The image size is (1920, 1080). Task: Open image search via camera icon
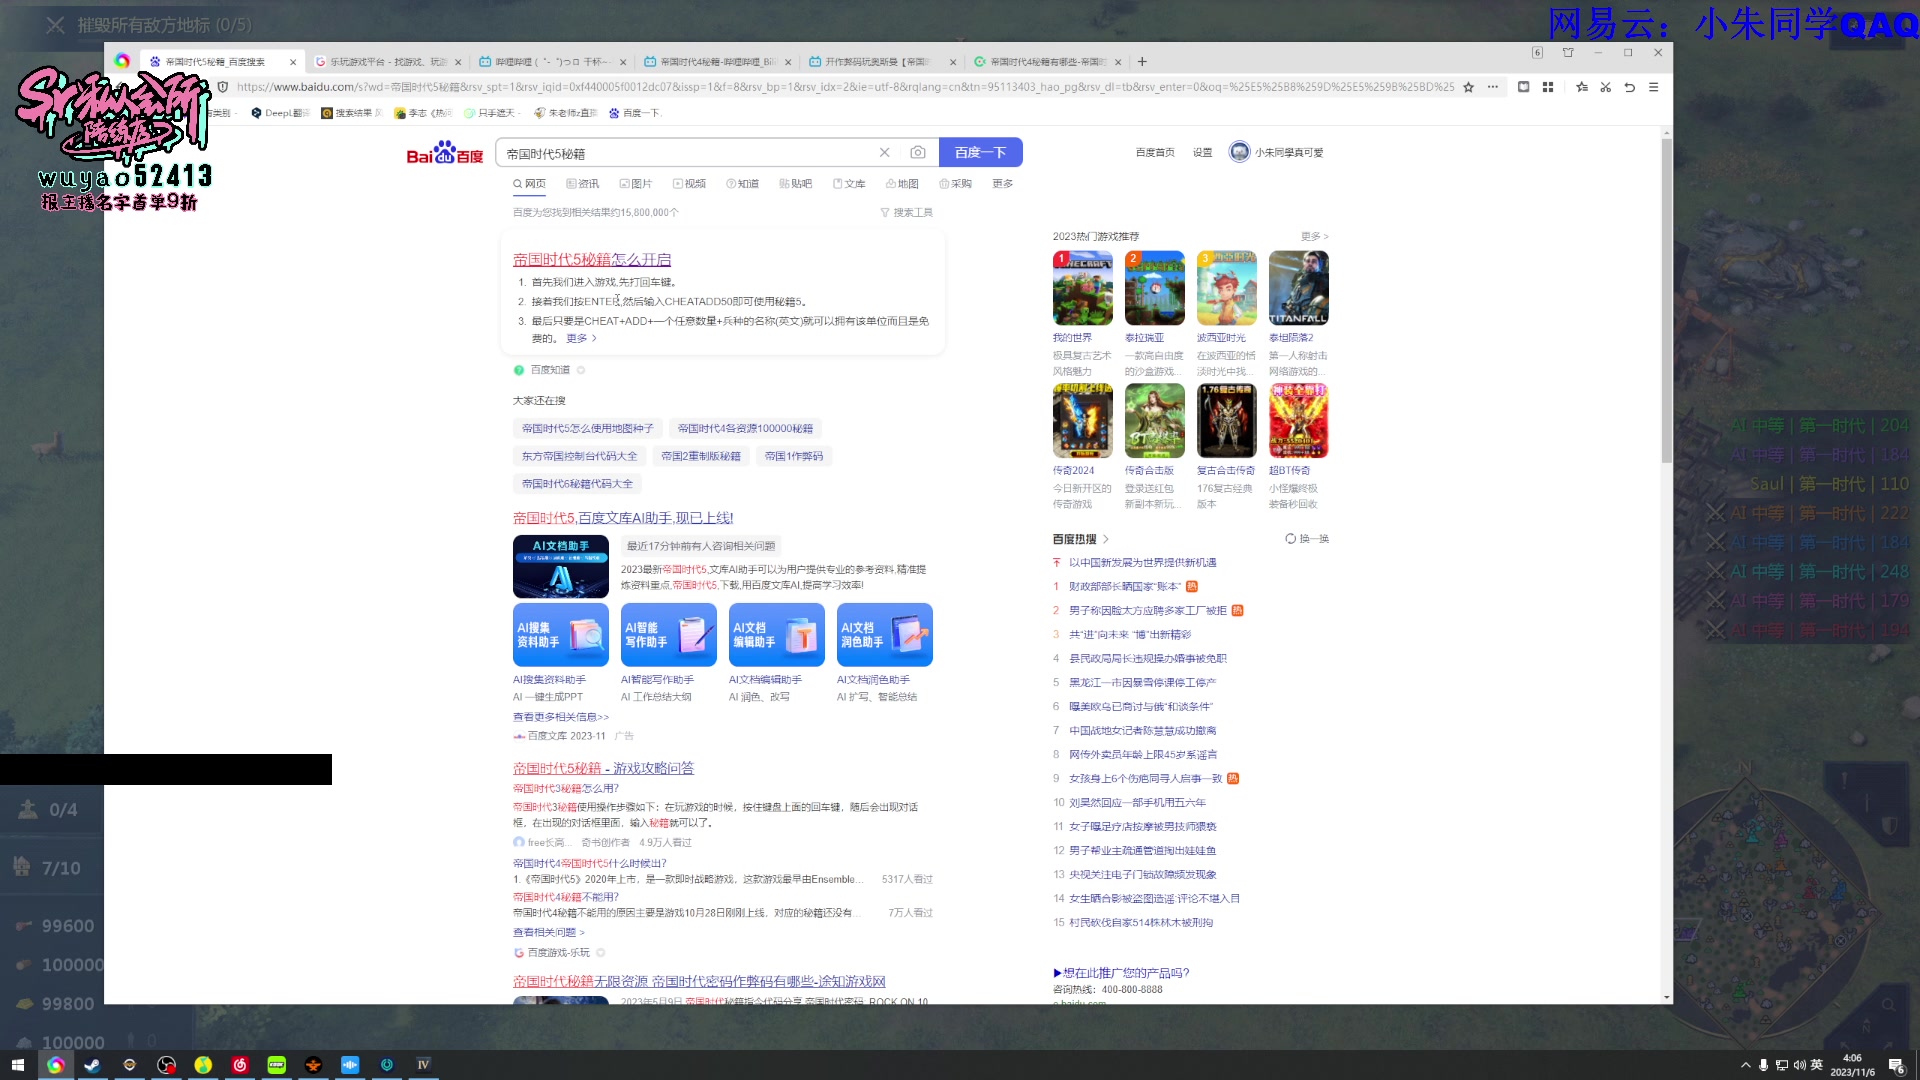coord(918,153)
